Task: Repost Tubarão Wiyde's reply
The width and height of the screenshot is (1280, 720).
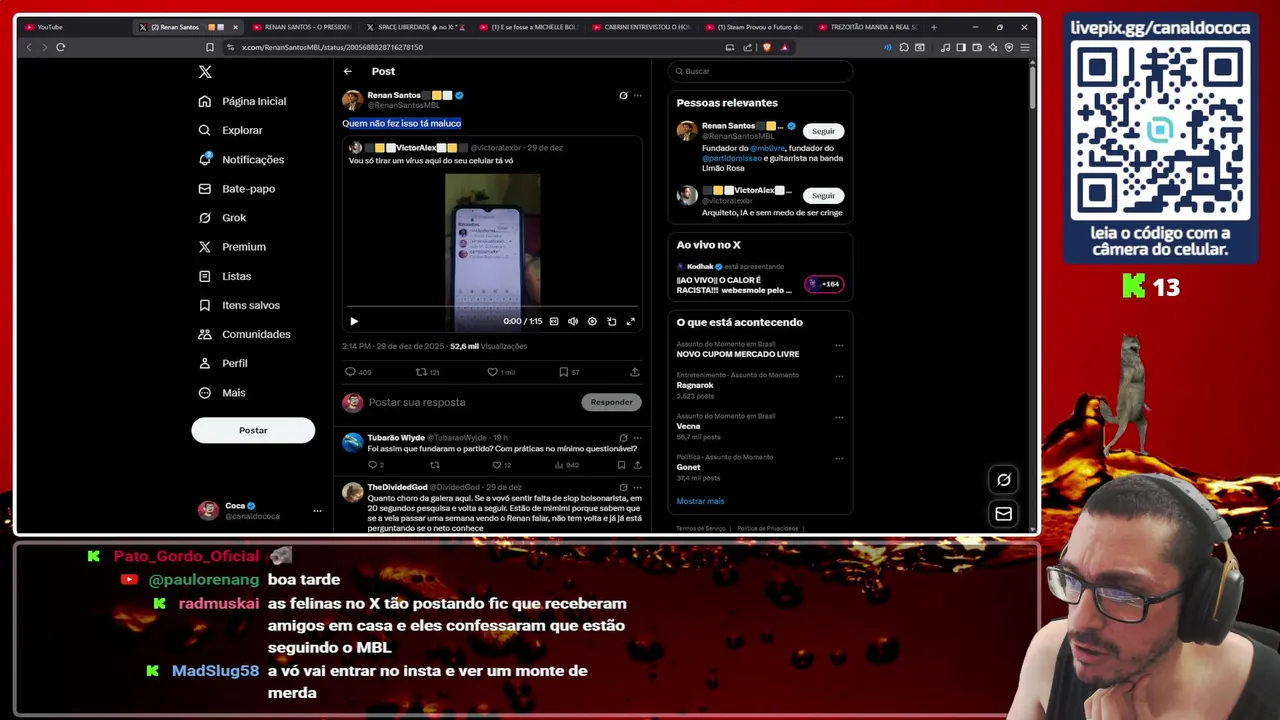Action: coord(434,465)
